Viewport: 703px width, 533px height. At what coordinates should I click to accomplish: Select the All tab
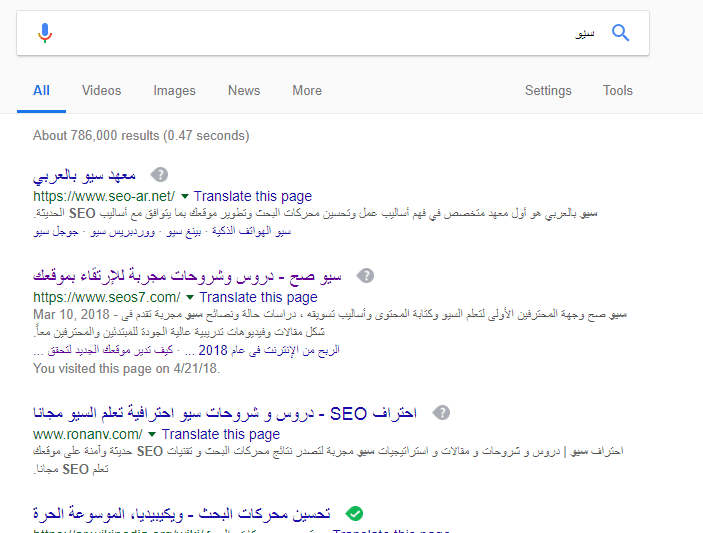(x=41, y=91)
